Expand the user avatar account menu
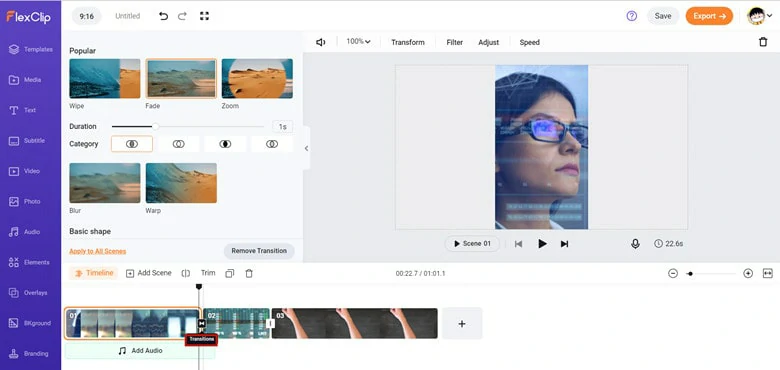The height and width of the screenshot is (370, 780). 760,16
